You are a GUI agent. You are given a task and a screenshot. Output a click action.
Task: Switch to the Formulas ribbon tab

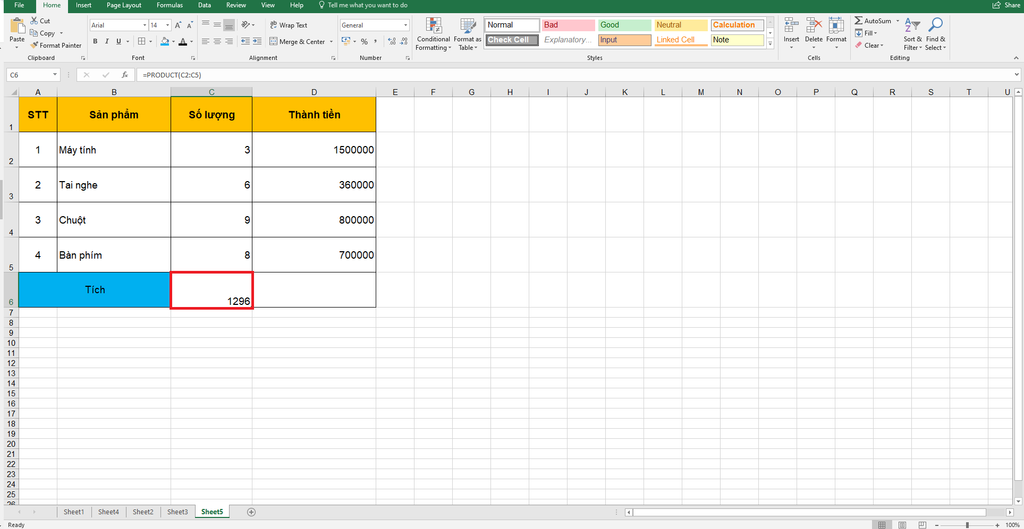(170, 5)
